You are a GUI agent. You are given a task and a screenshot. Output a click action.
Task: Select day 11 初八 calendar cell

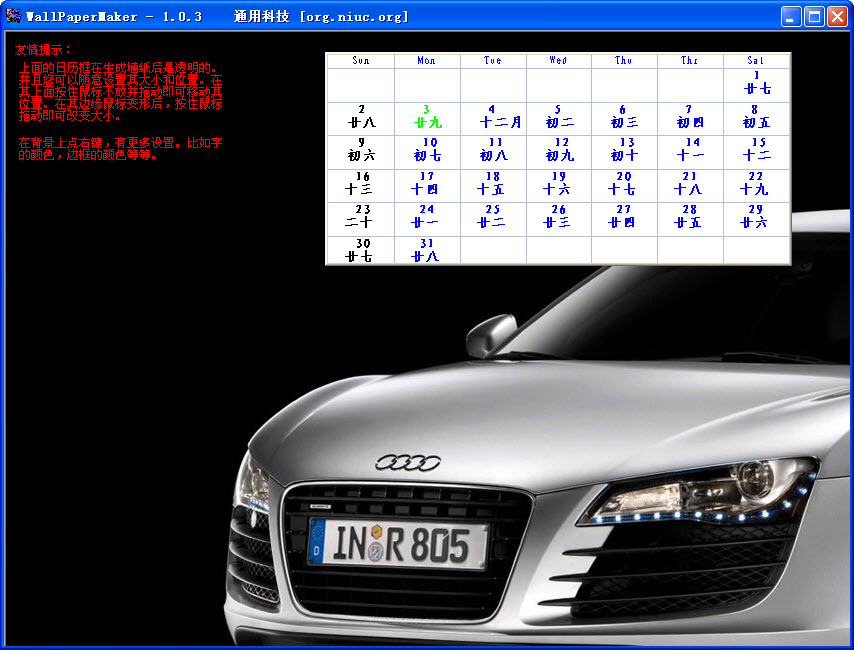coord(493,152)
